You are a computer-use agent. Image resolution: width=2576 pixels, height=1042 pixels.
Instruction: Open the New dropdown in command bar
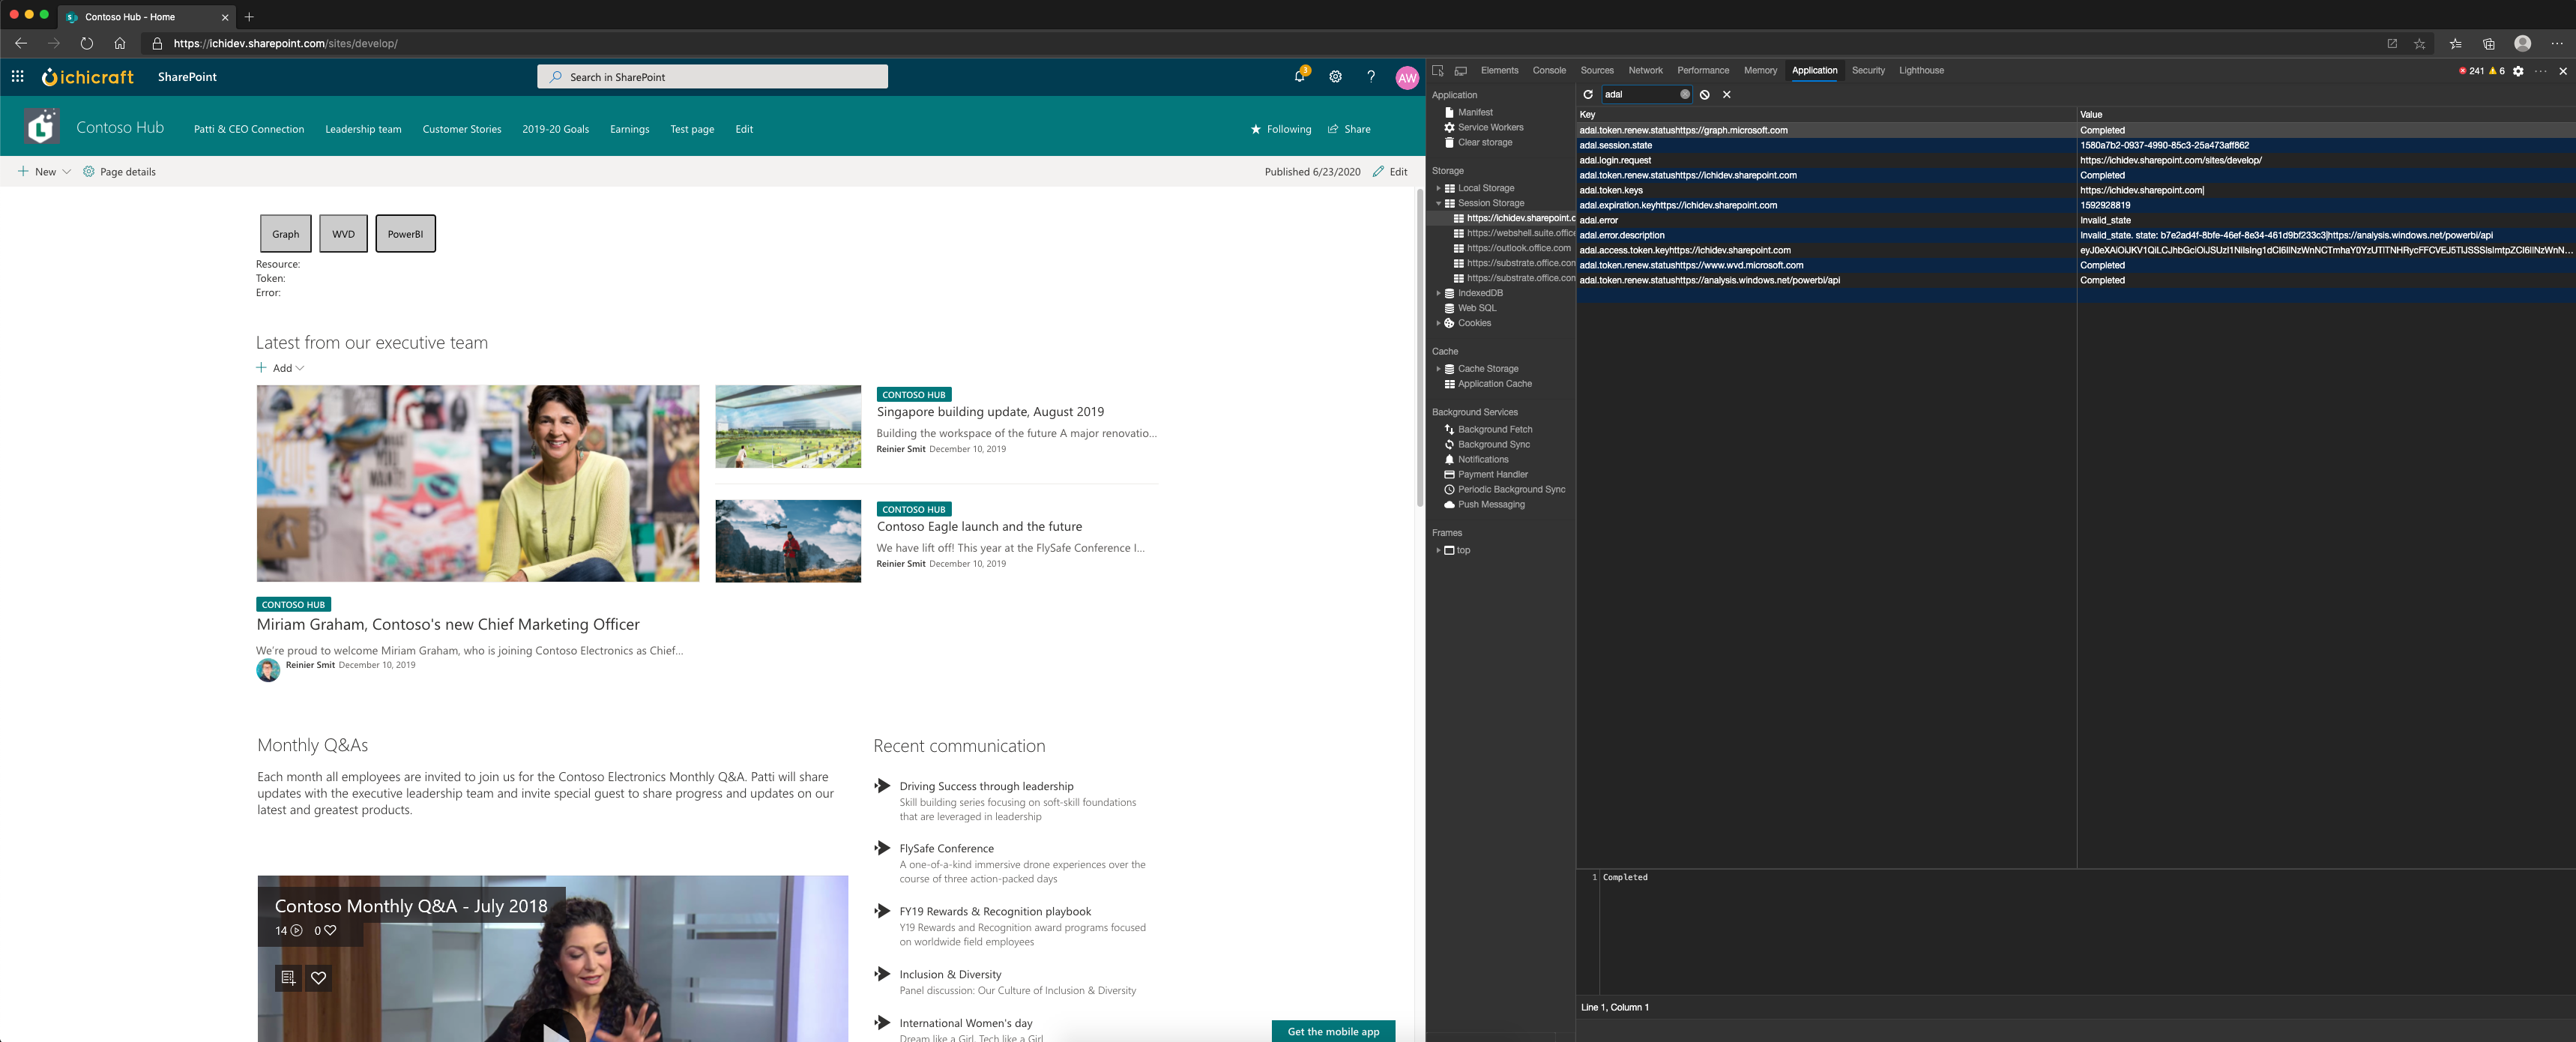[45, 172]
